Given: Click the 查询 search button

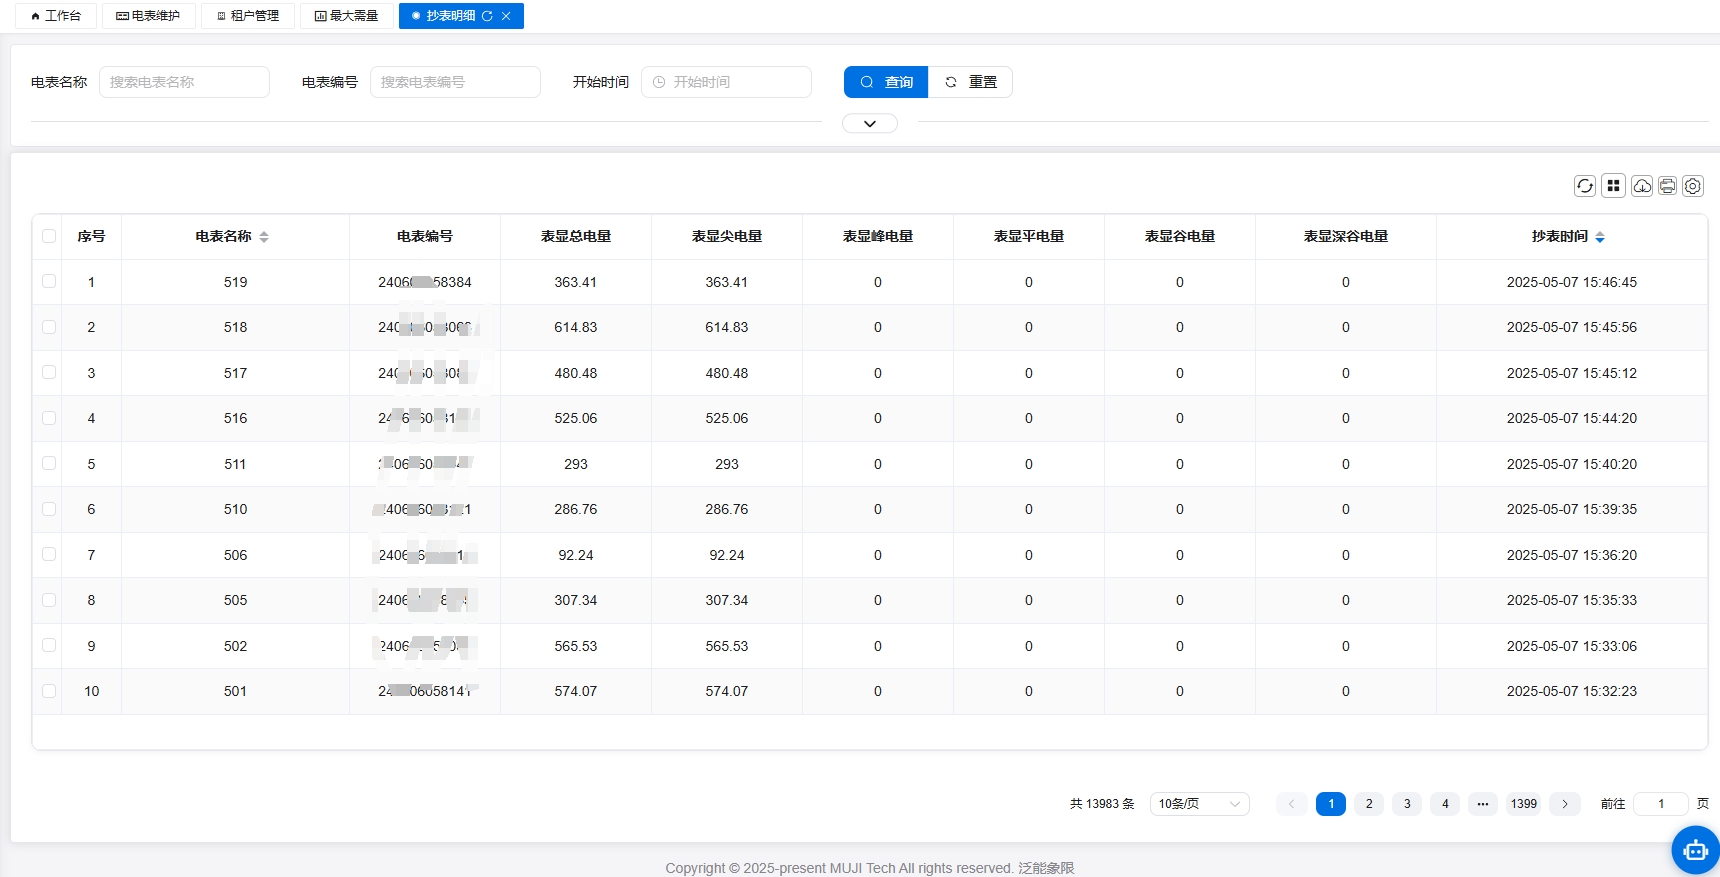Looking at the screenshot, I should [x=886, y=82].
